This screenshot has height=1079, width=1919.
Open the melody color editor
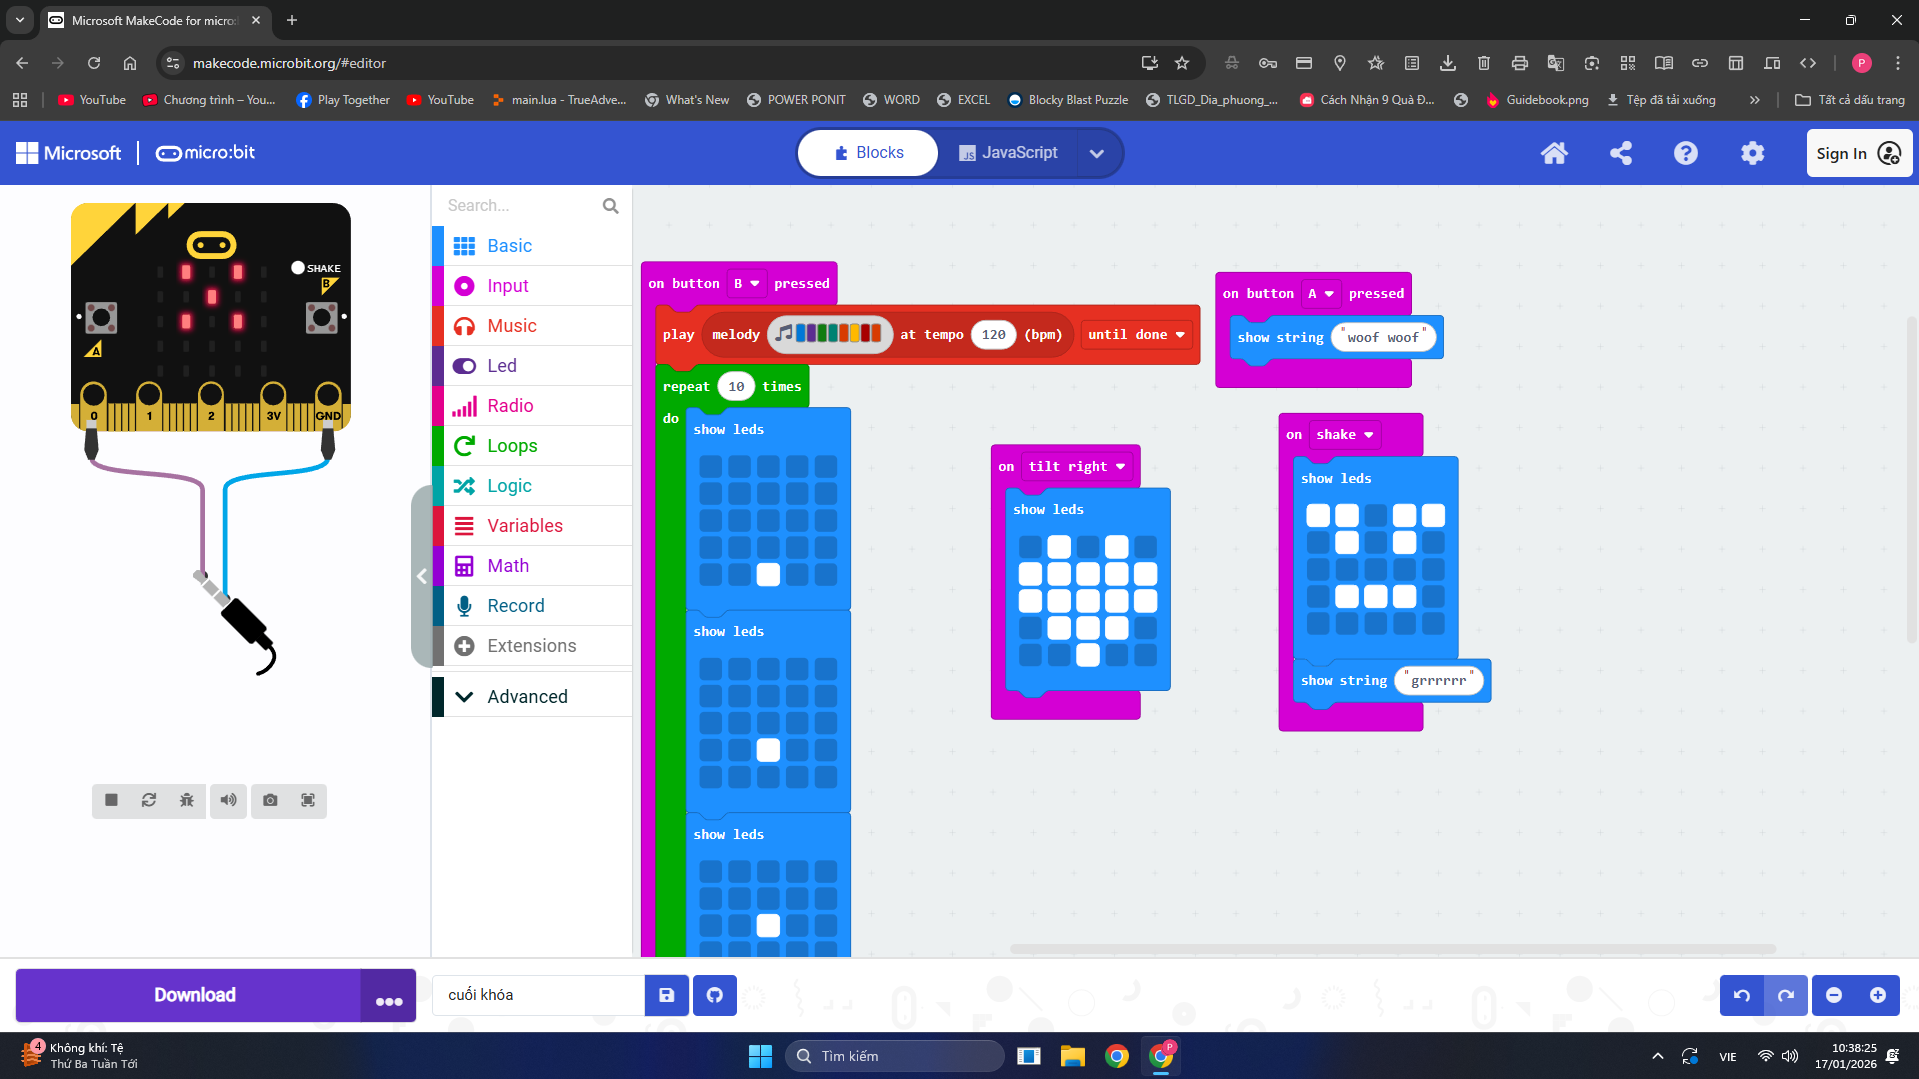pos(829,335)
